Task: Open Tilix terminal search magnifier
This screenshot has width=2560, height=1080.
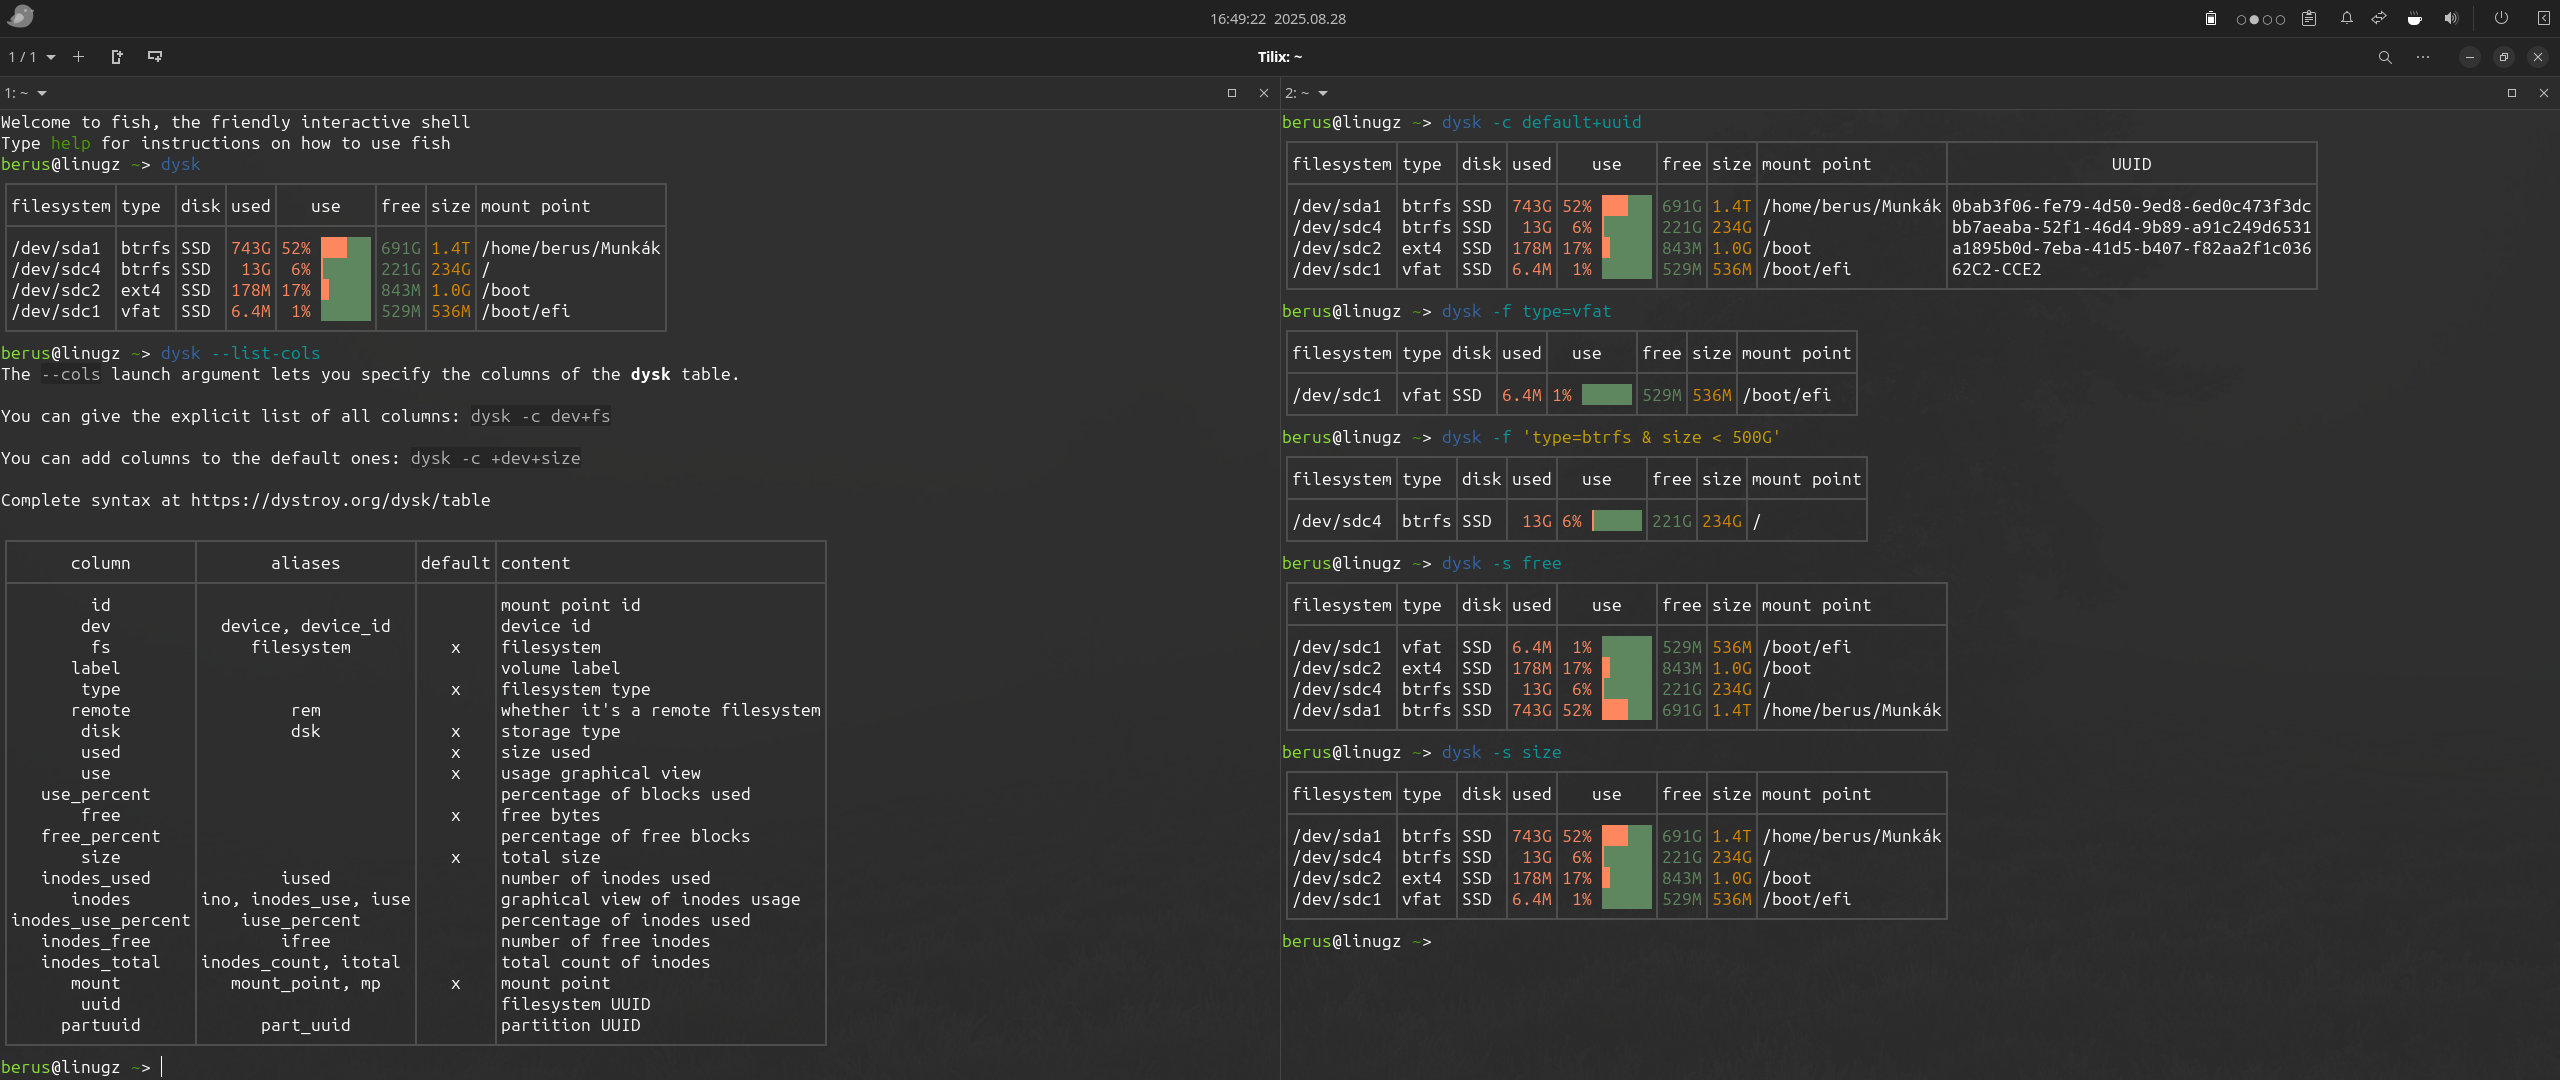Action: (2385, 57)
